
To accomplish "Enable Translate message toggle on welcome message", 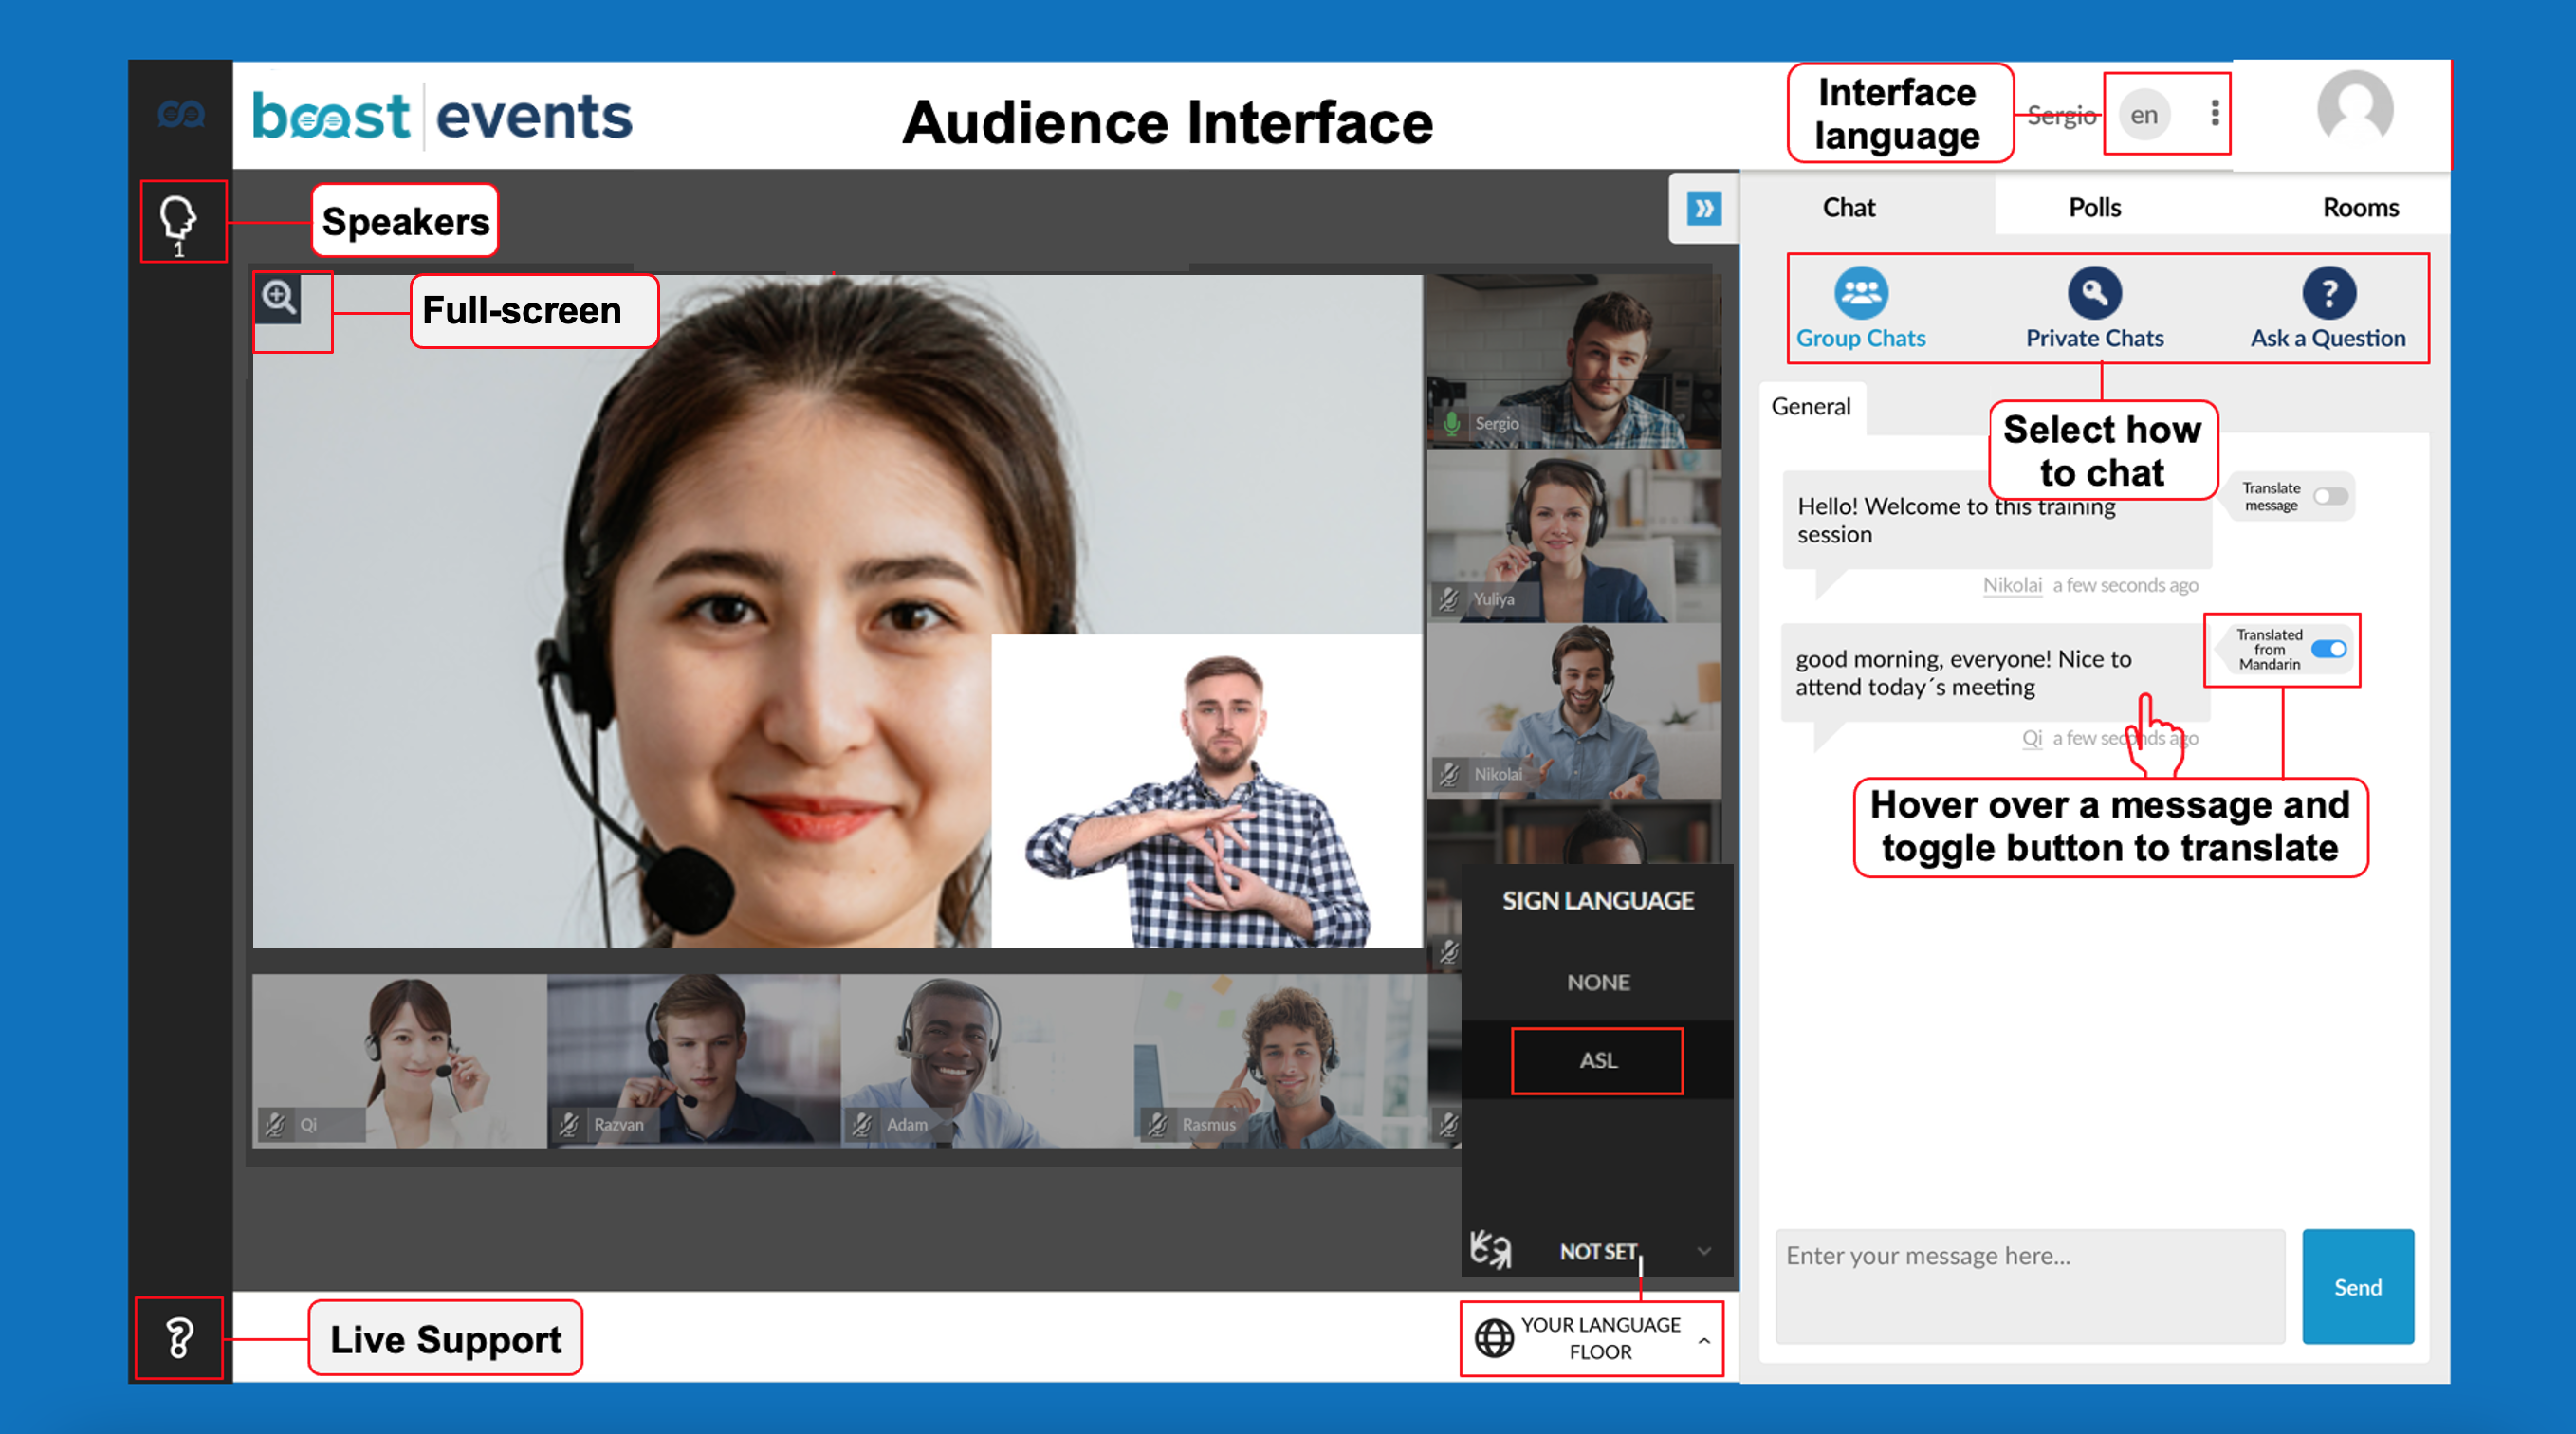I will [x=2329, y=497].
